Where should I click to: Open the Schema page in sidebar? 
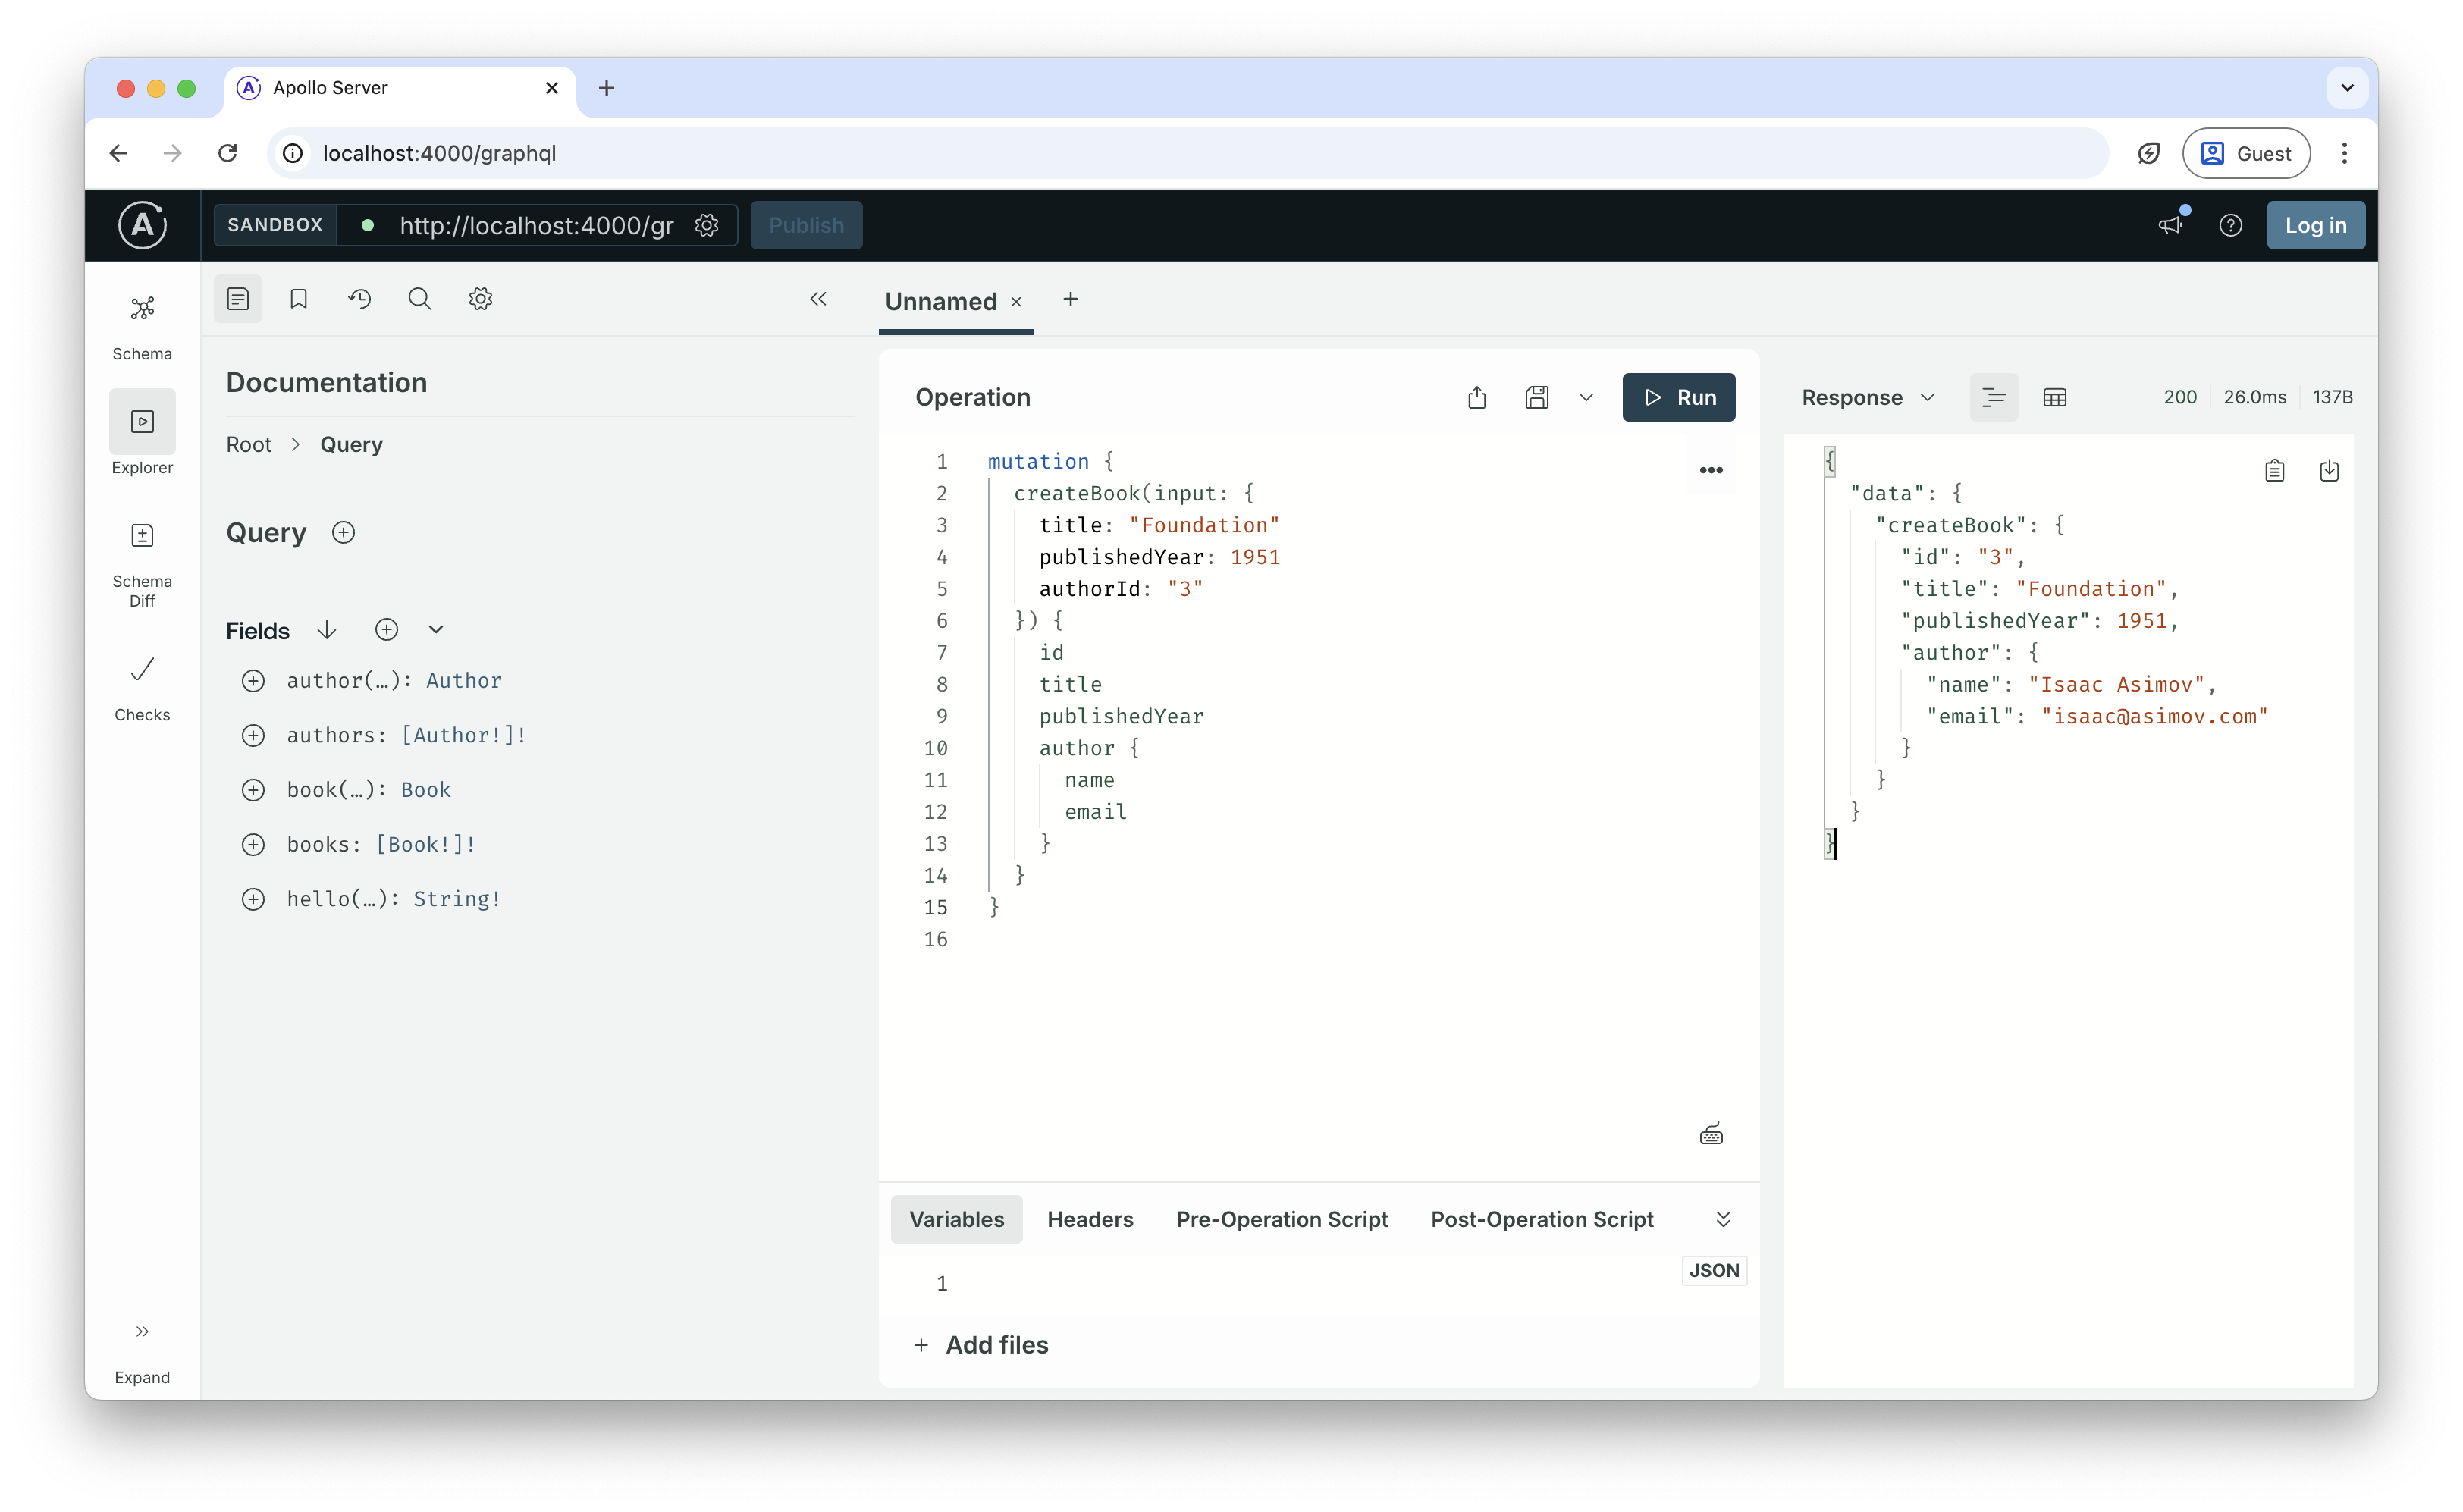pos(142,327)
